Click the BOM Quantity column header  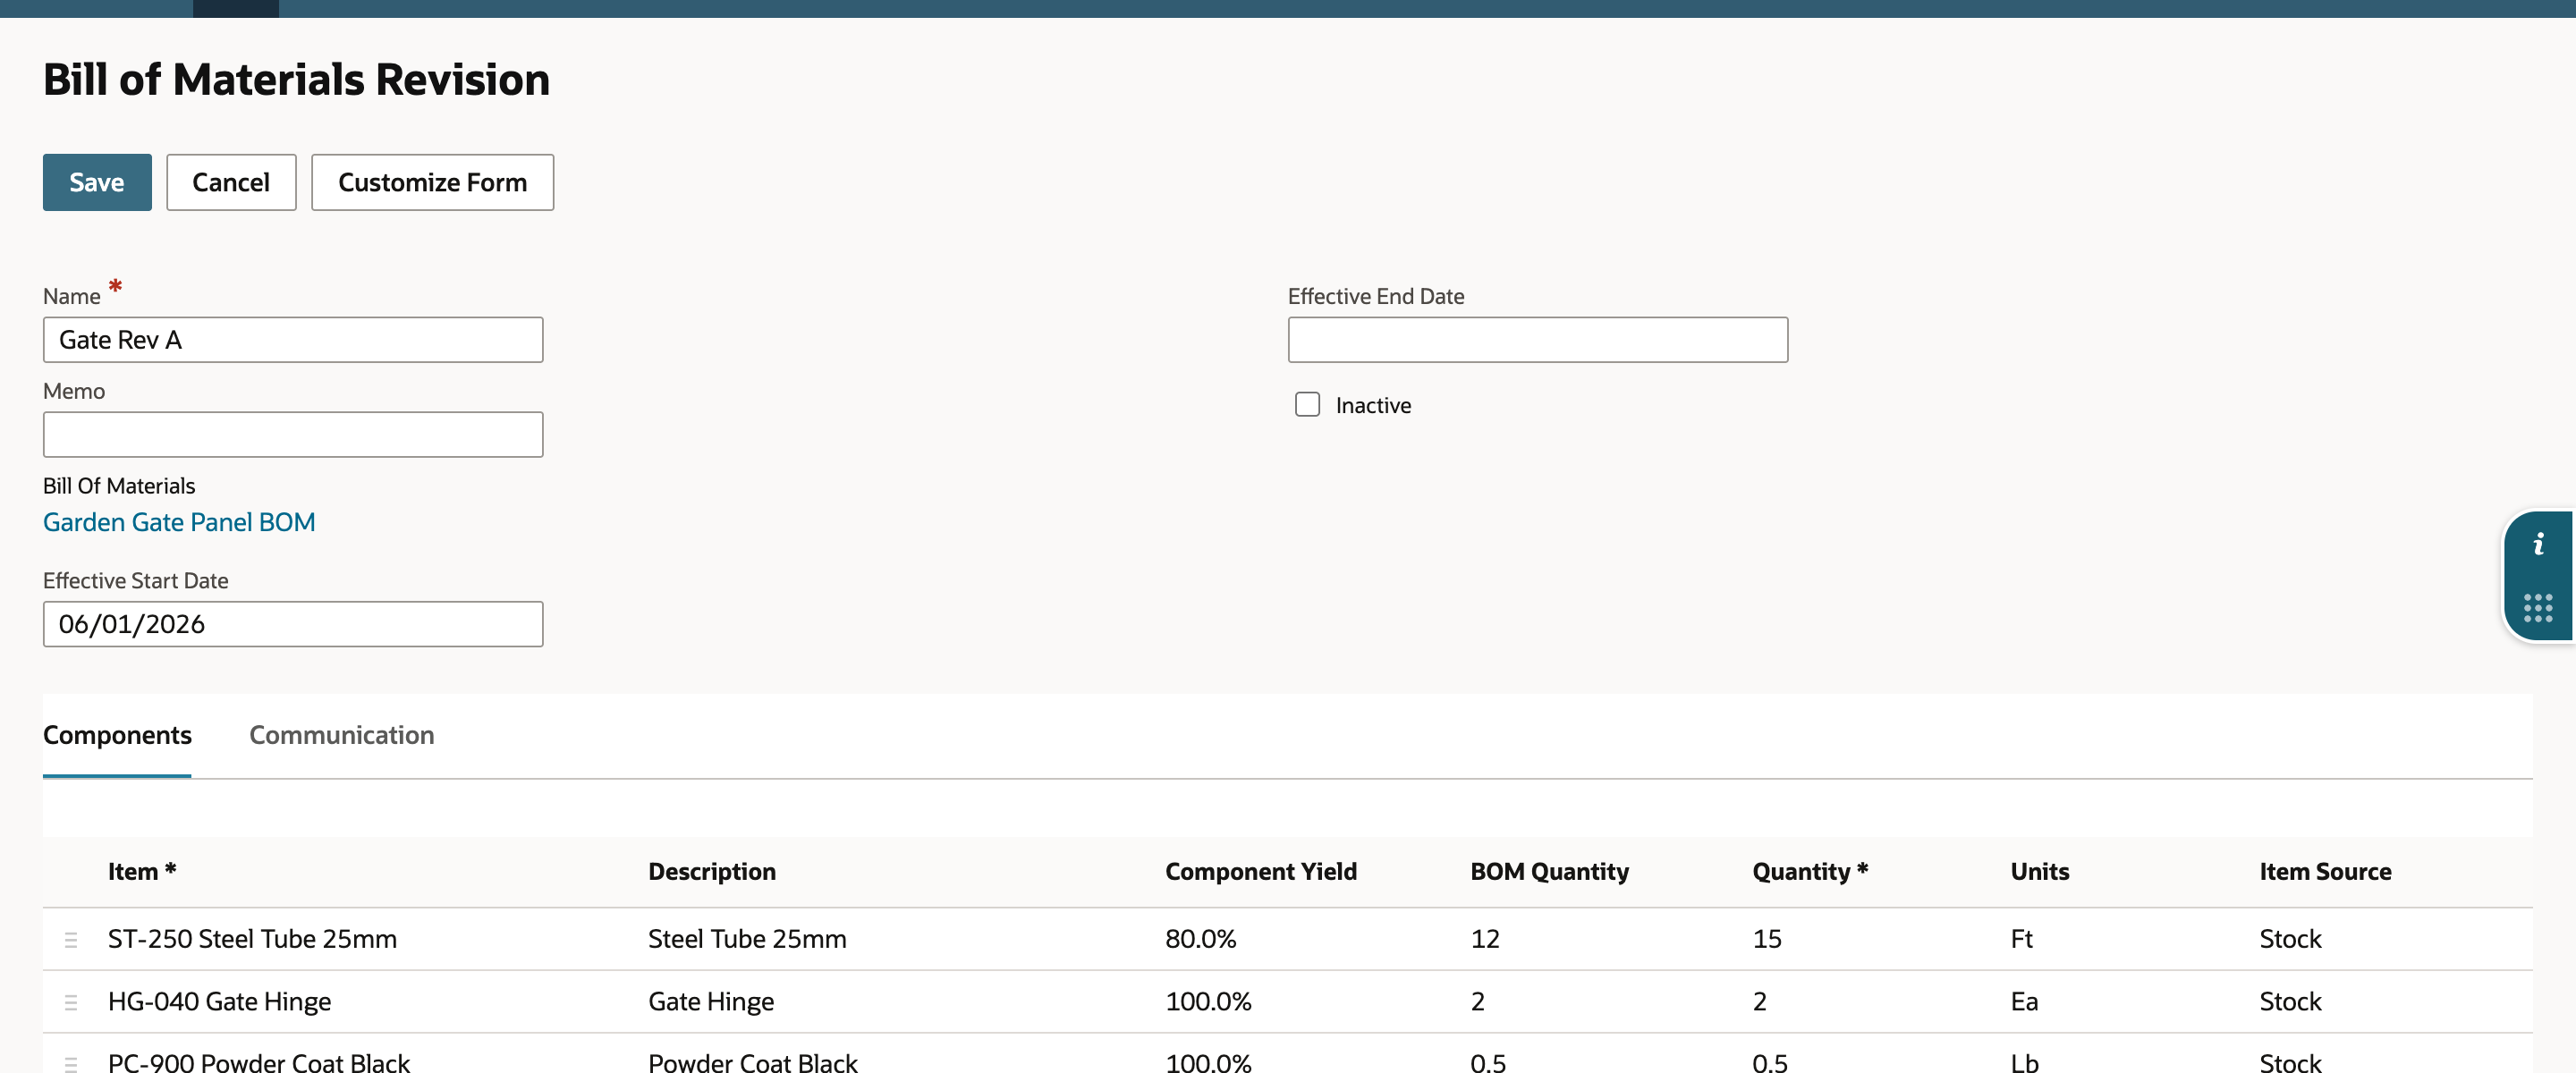1549,871
